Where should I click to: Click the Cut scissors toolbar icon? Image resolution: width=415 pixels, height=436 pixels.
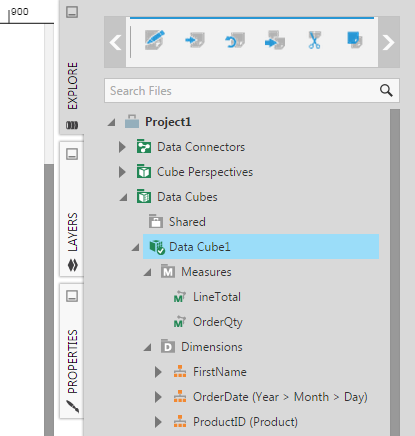[314, 40]
